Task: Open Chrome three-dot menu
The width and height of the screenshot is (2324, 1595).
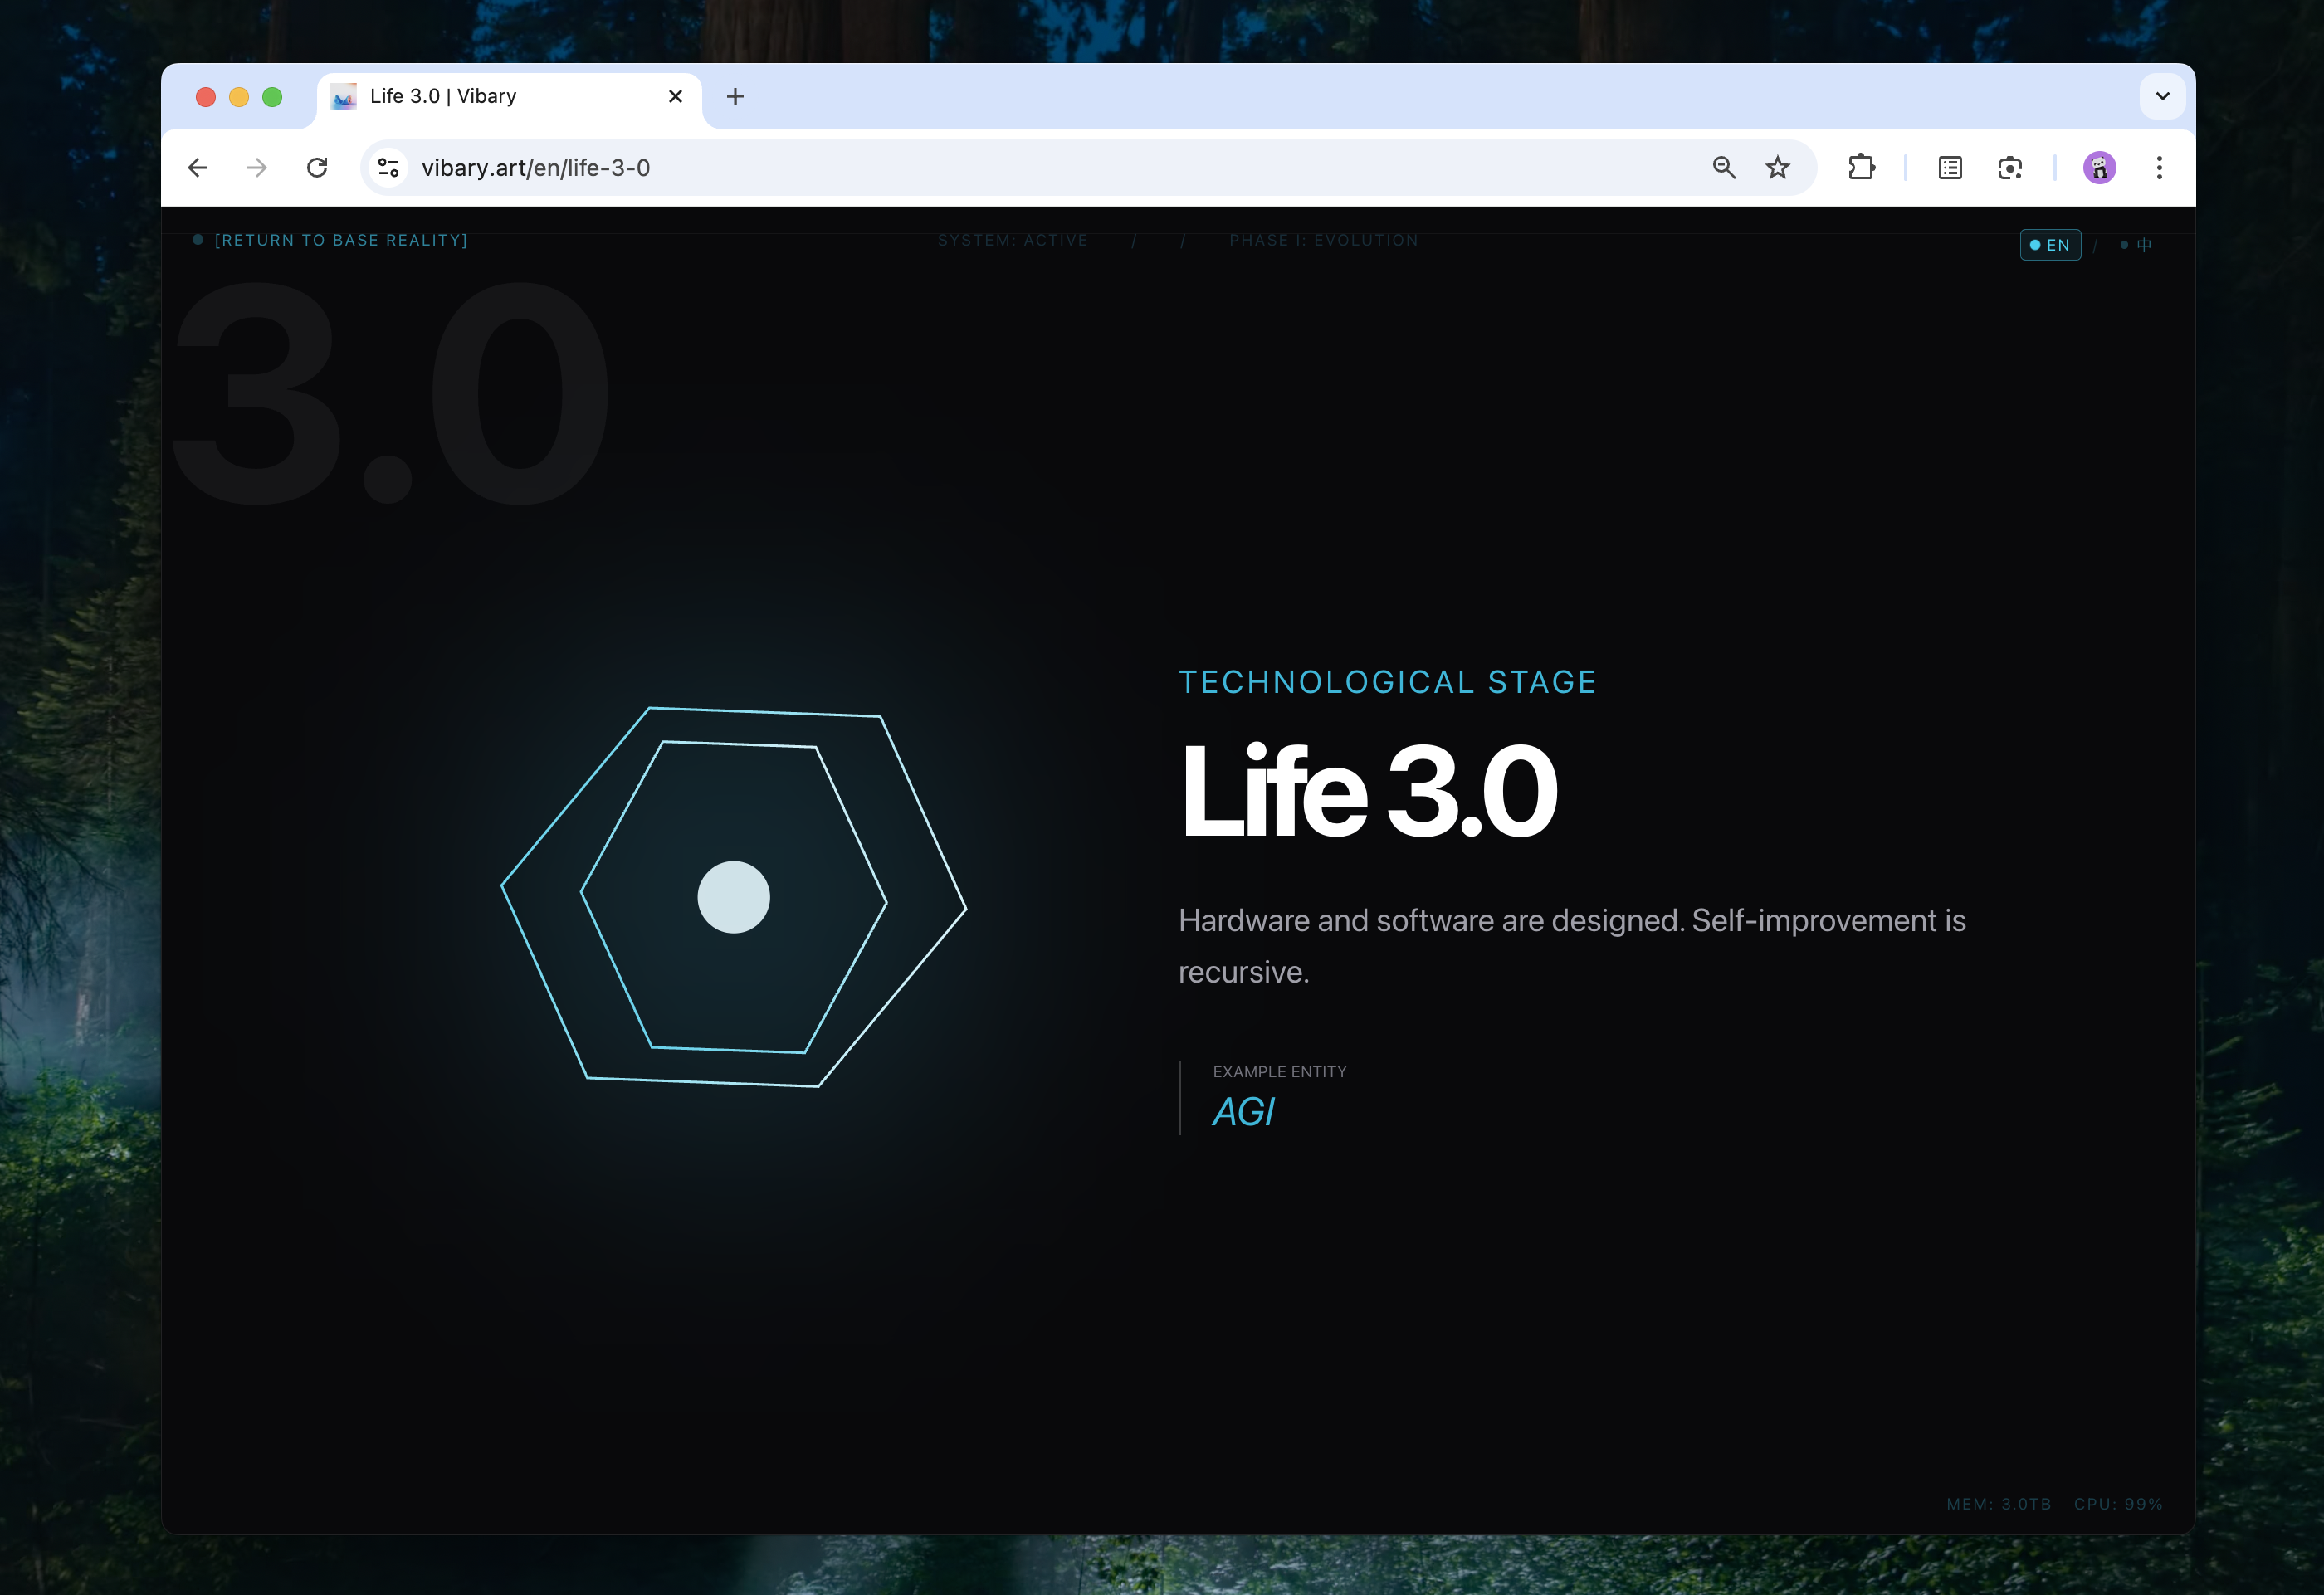Action: [2159, 168]
